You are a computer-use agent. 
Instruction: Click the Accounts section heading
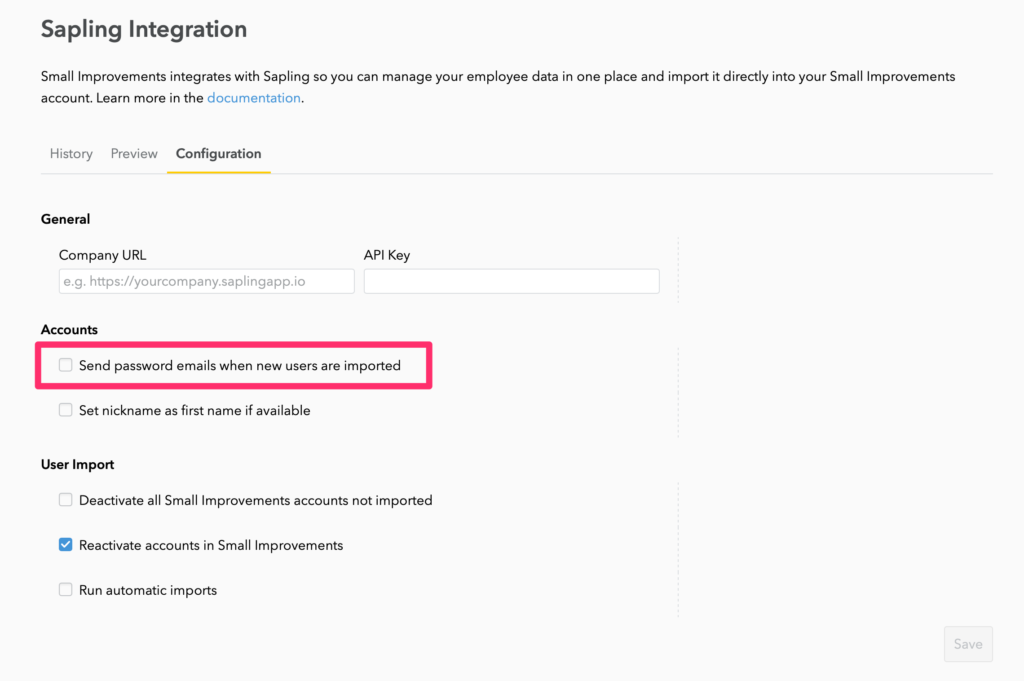[69, 330]
